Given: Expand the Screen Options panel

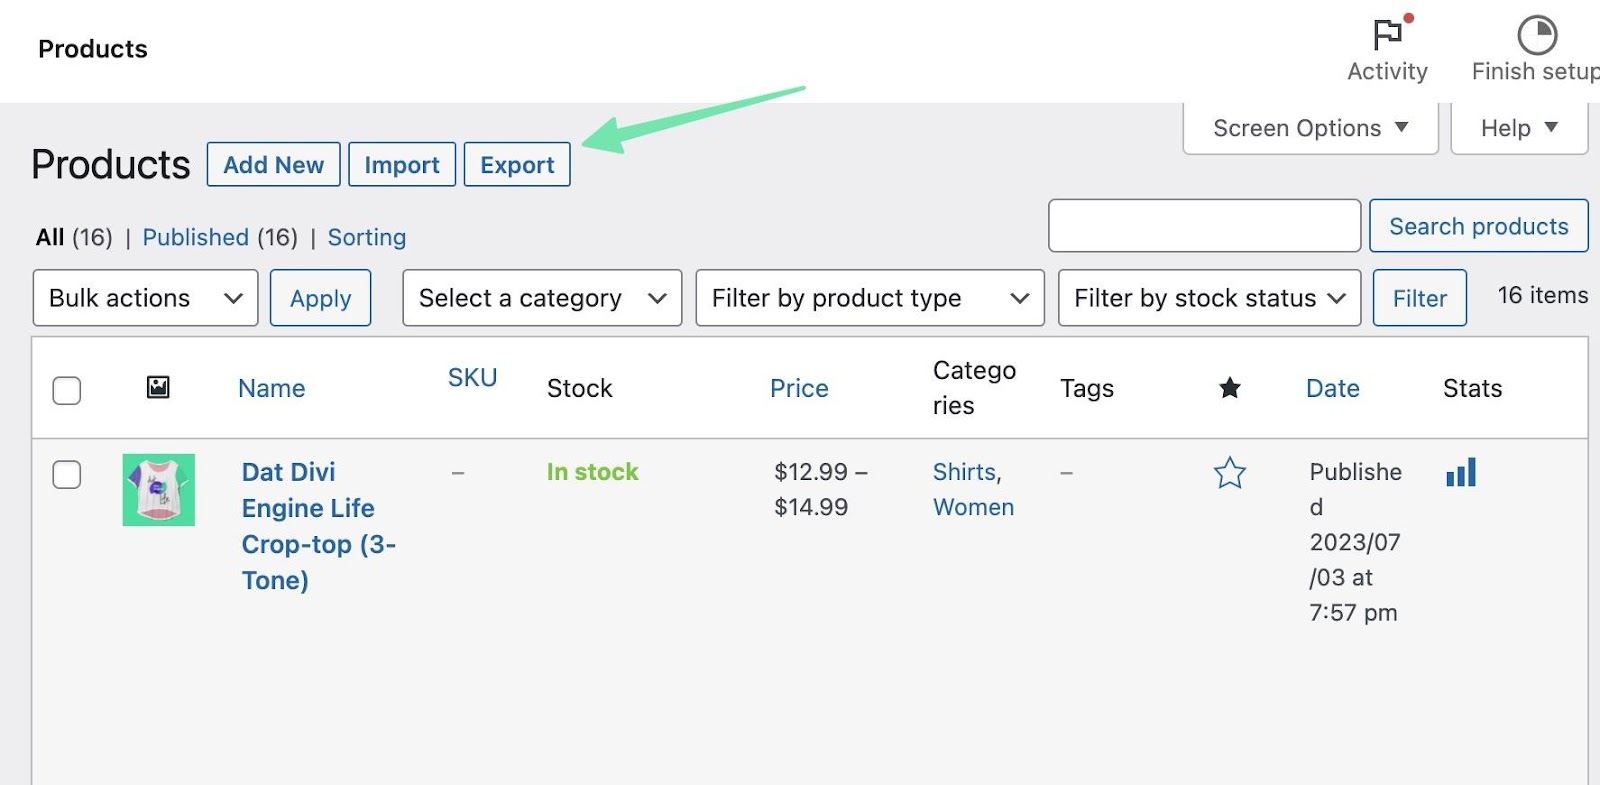Looking at the screenshot, I should point(1310,128).
